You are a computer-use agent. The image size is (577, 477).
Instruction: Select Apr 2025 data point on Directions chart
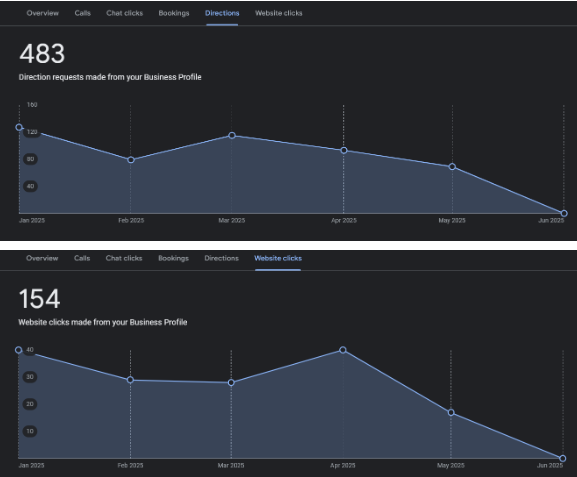click(x=344, y=150)
